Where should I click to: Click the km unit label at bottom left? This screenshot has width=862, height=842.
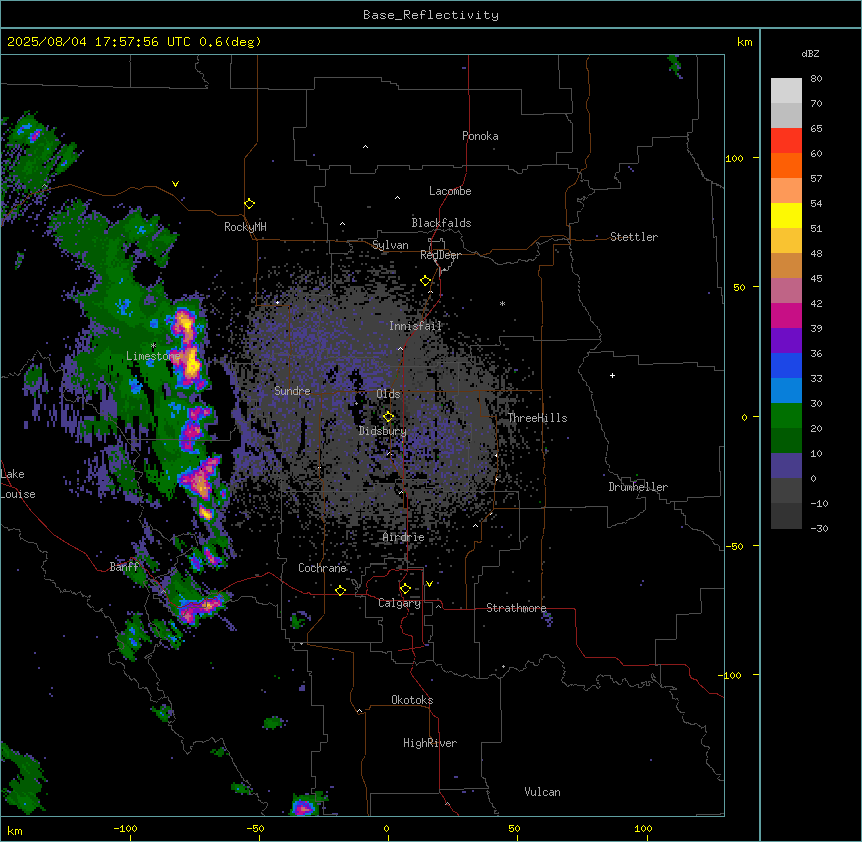[15, 830]
